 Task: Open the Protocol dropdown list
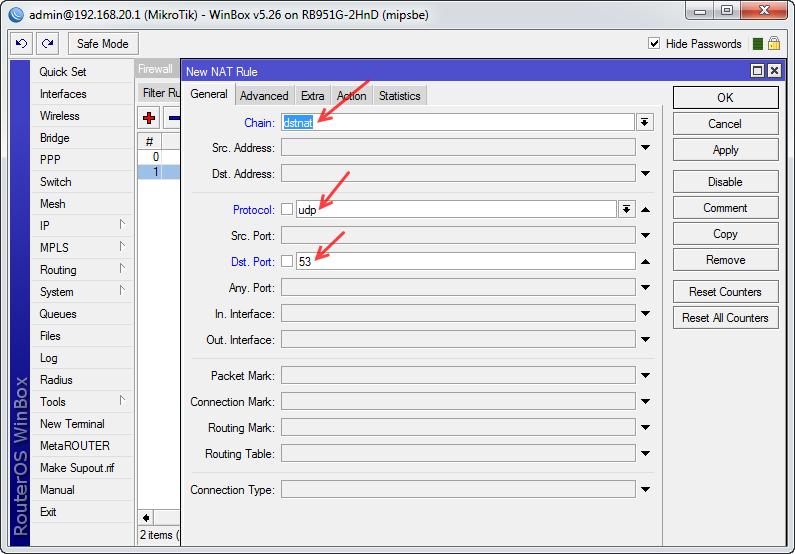pyautogui.click(x=626, y=210)
